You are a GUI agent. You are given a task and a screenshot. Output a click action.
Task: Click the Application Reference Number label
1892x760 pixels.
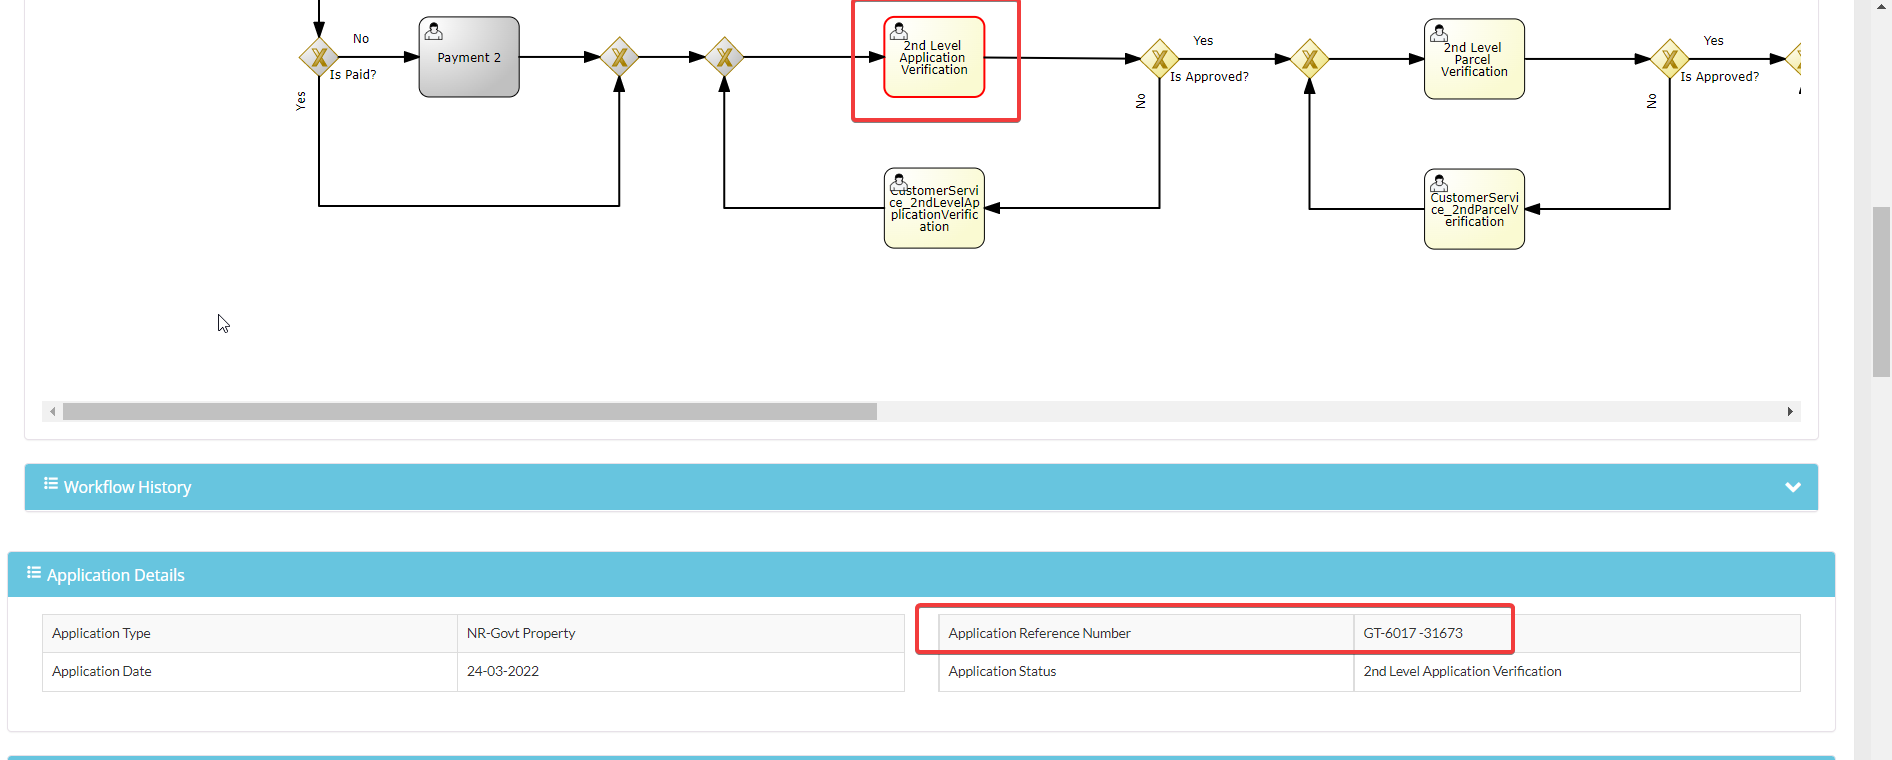click(1039, 633)
